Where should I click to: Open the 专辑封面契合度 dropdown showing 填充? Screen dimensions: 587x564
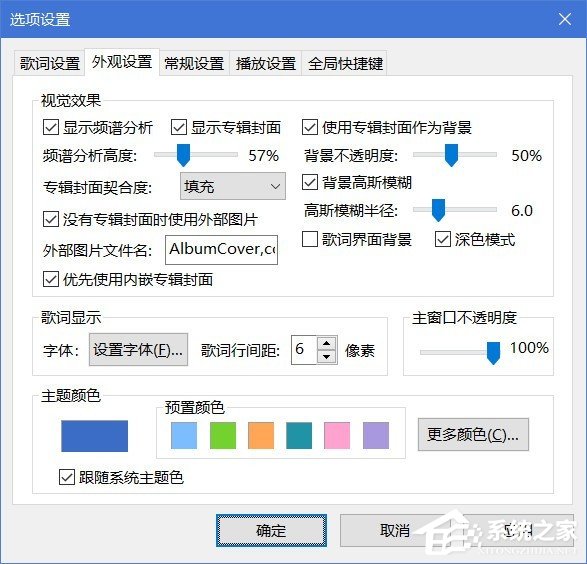[x=233, y=186]
